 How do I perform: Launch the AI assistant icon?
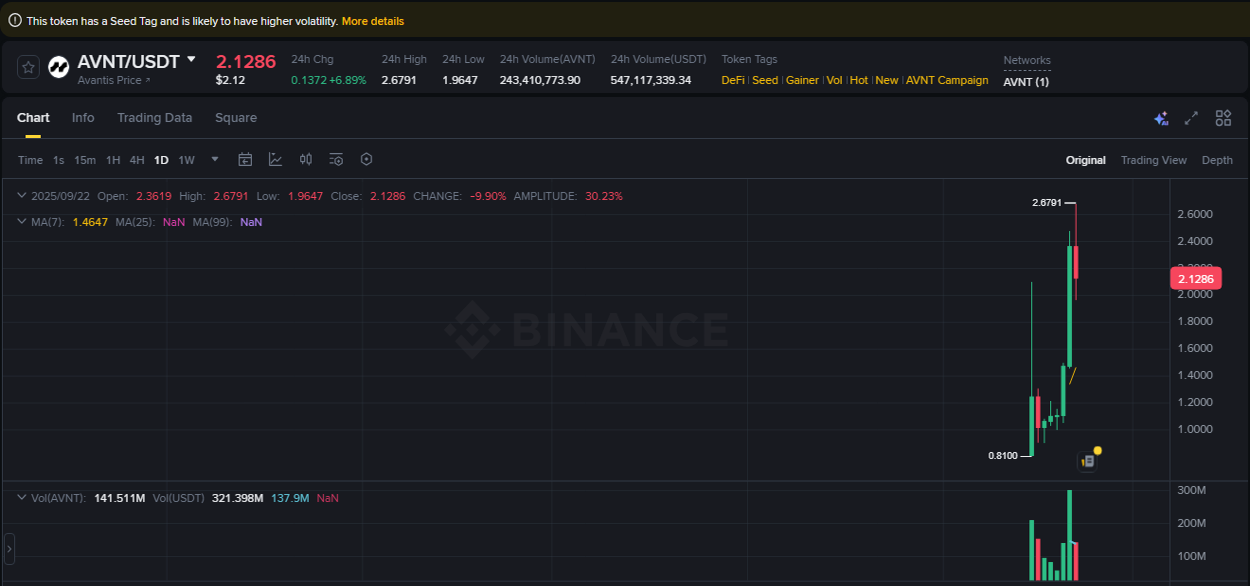(x=1161, y=118)
